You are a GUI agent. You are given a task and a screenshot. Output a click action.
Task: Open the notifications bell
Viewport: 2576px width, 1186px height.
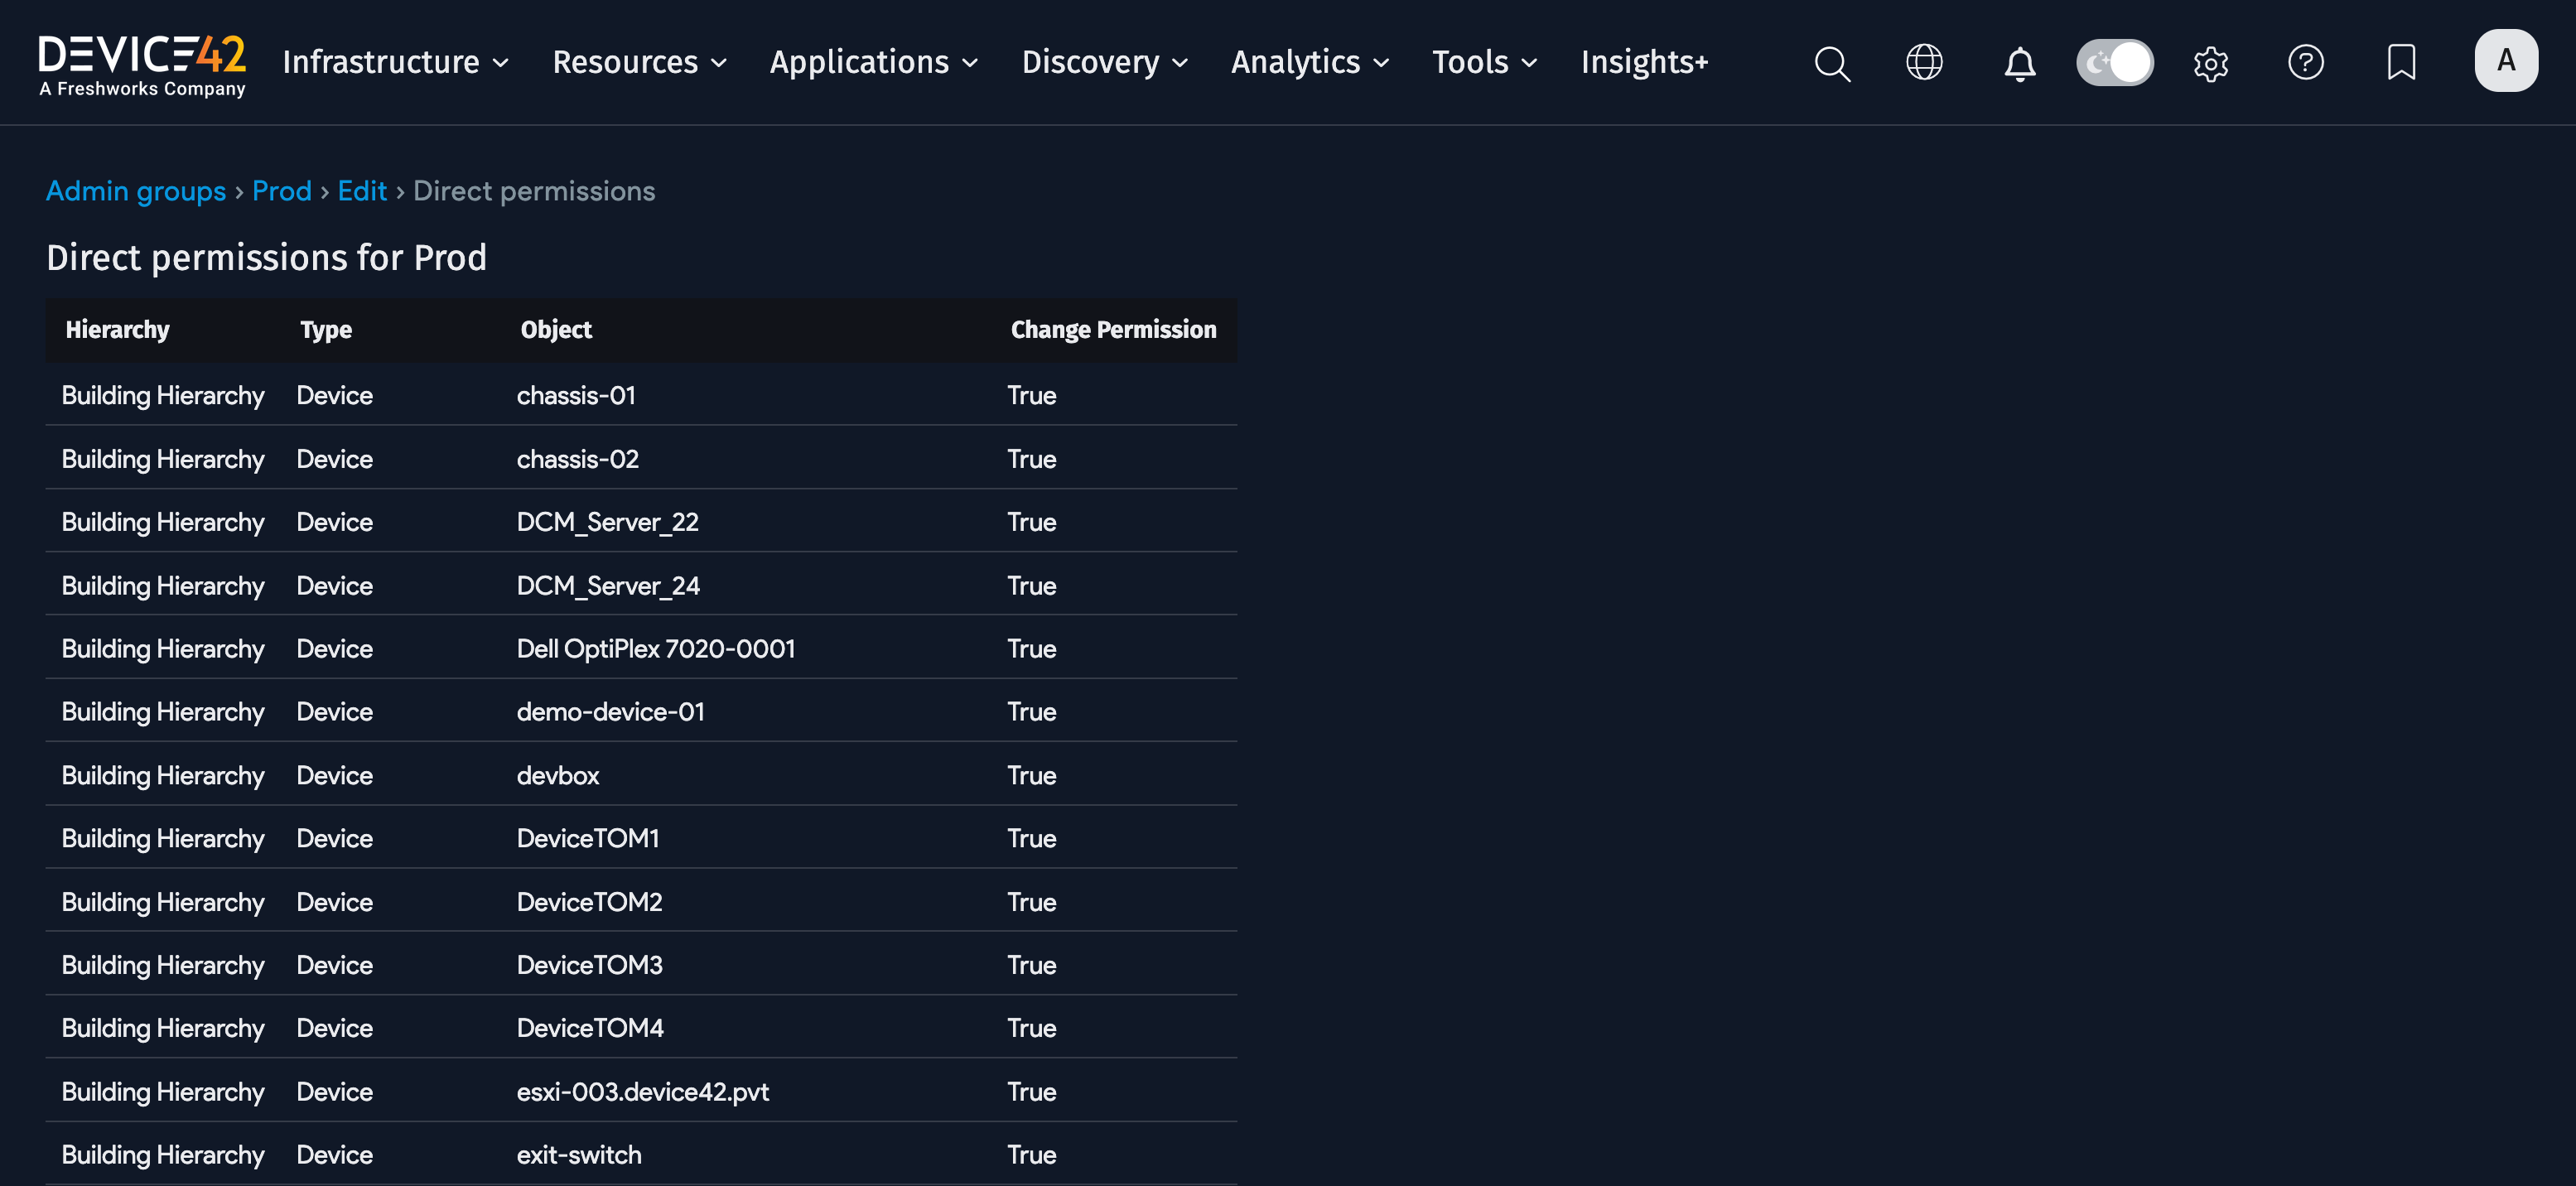coord(2019,63)
